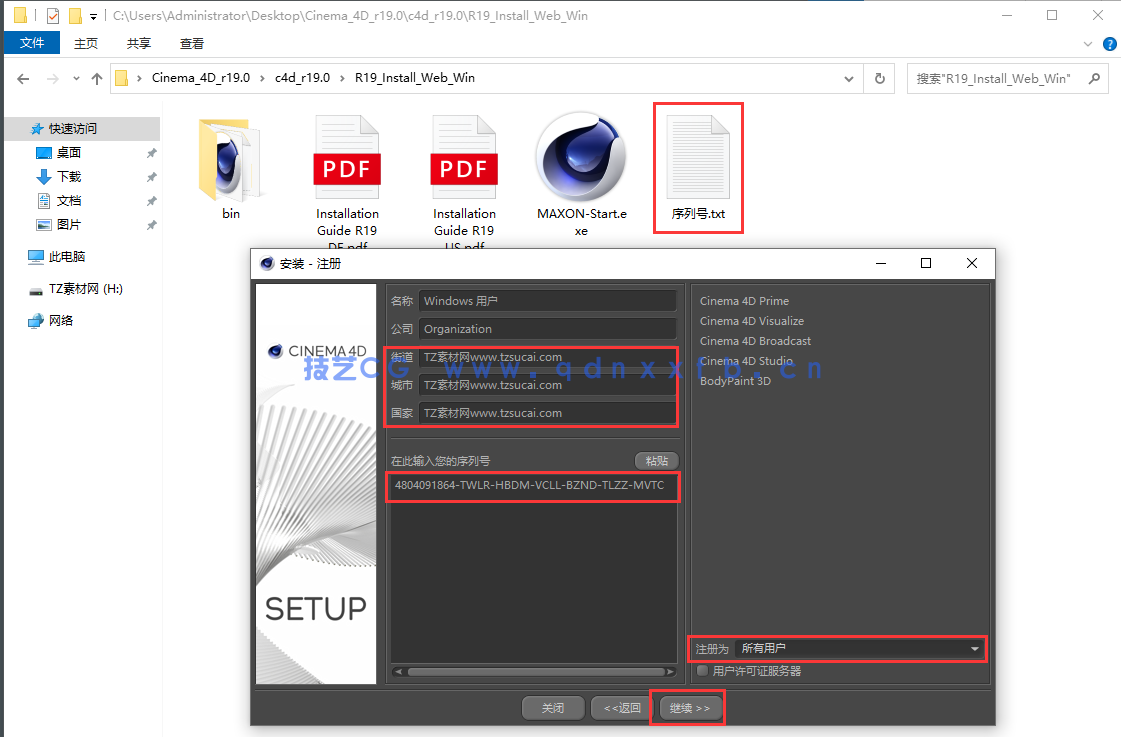
Task: Open the MAXON-Start.exe installer icon
Action: (581, 157)
